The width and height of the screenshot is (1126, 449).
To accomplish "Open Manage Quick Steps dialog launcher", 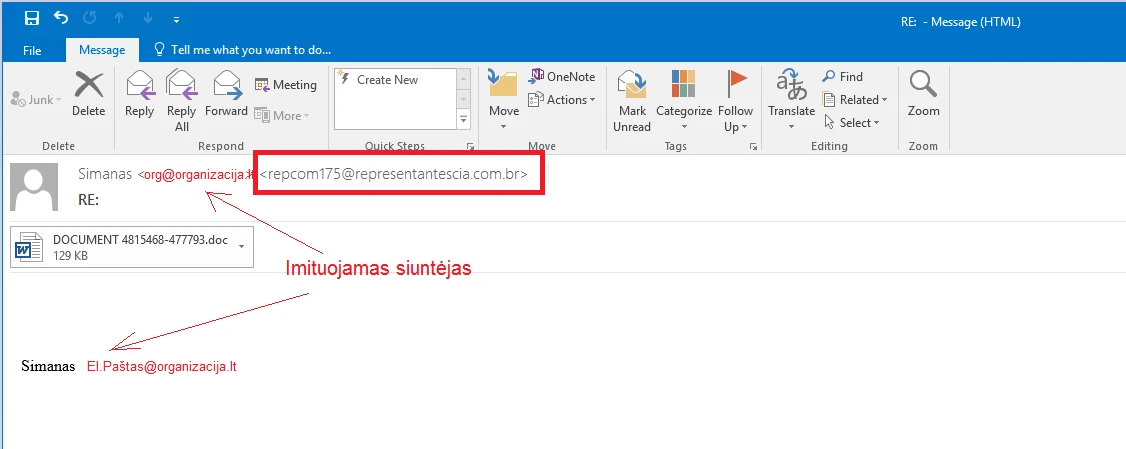I will 470,147.
